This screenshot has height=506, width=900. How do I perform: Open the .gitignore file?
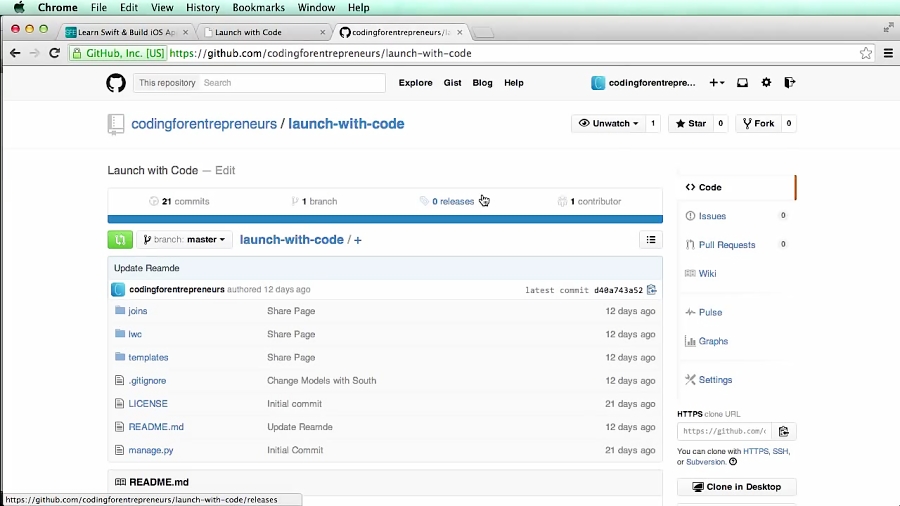click(147, 380)
